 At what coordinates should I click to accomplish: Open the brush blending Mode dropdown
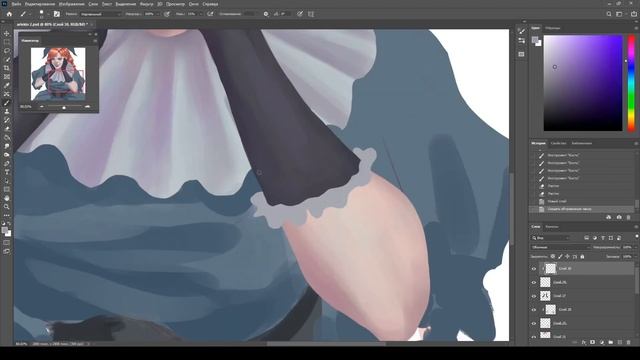click(100, 14)
